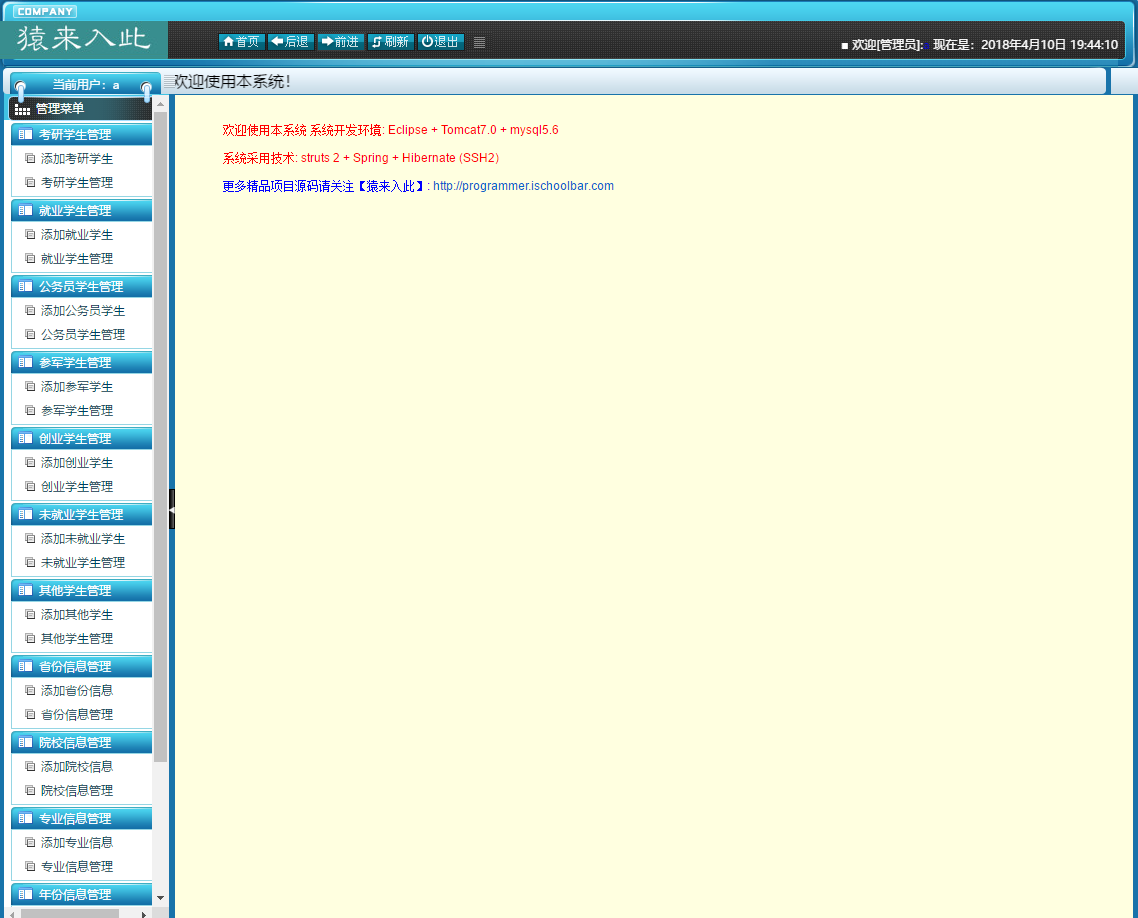Select 添加专业信息 entry
This screenshot has width=1138, height=918.
pos(76,843)
